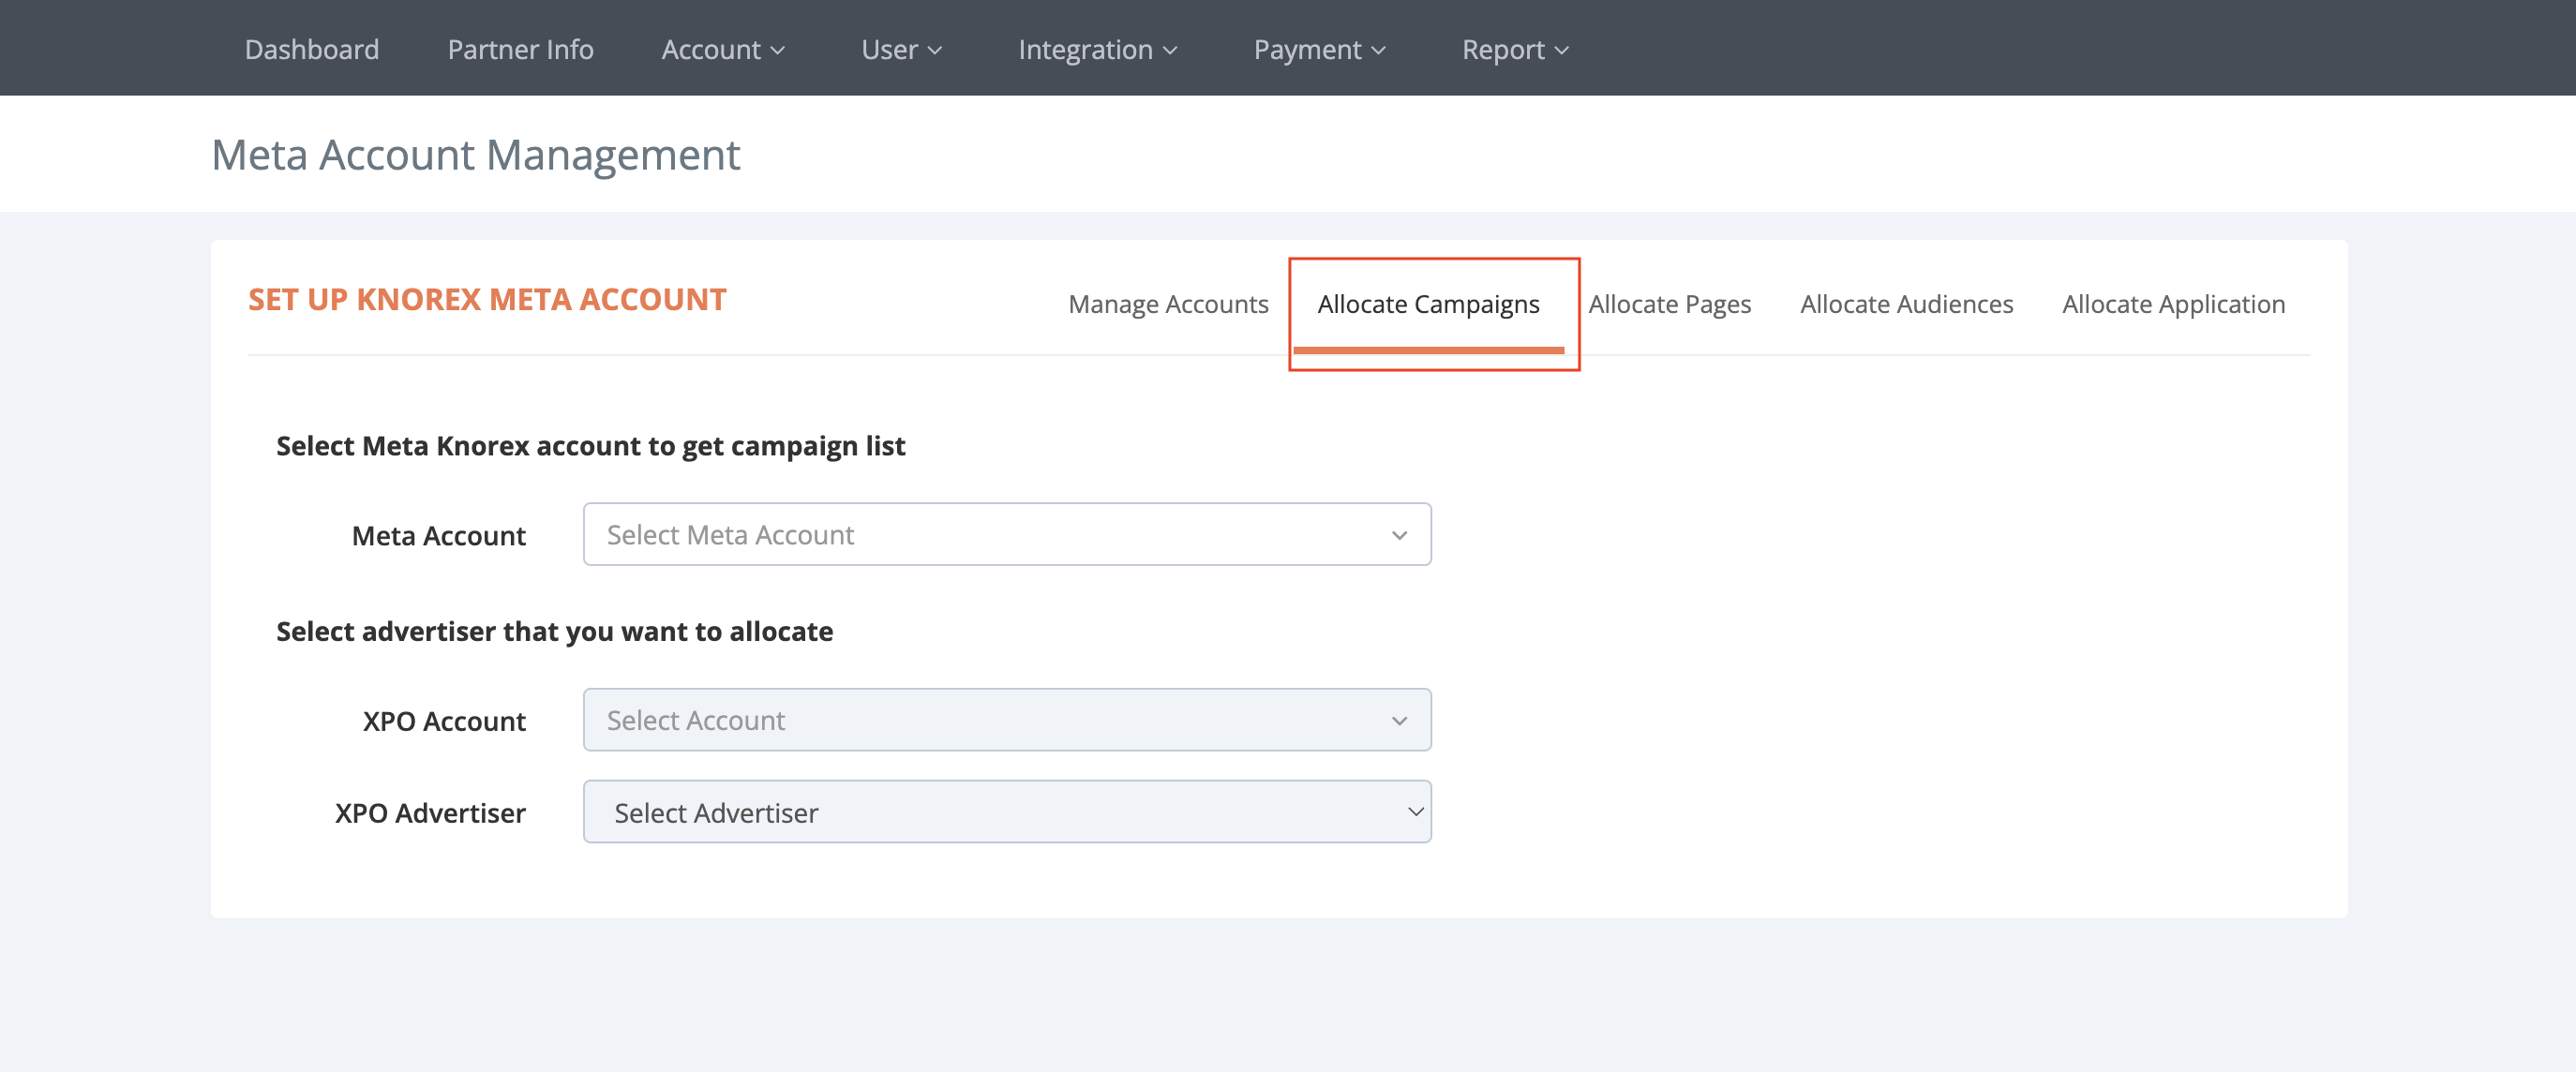Switch to Manage Accounts tab
This screenshot has width=2576, height=1072.
[x=1167, y=304]
